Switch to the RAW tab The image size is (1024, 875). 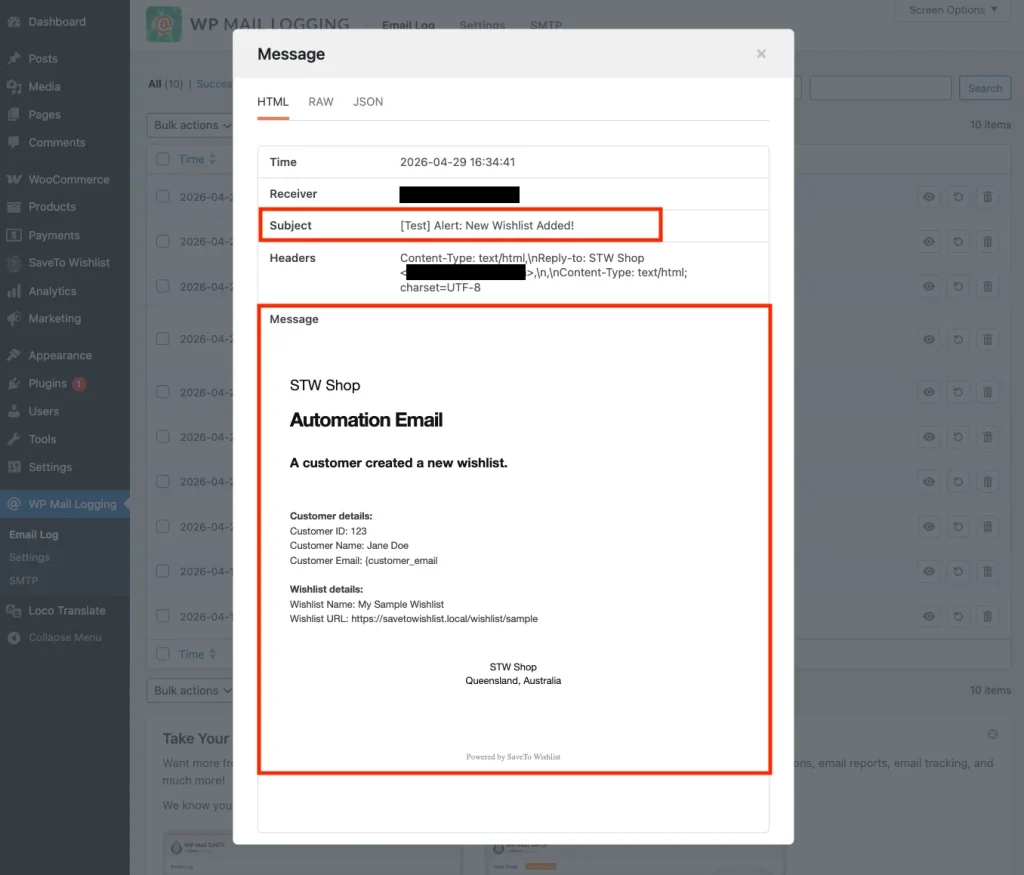[321, 102]
